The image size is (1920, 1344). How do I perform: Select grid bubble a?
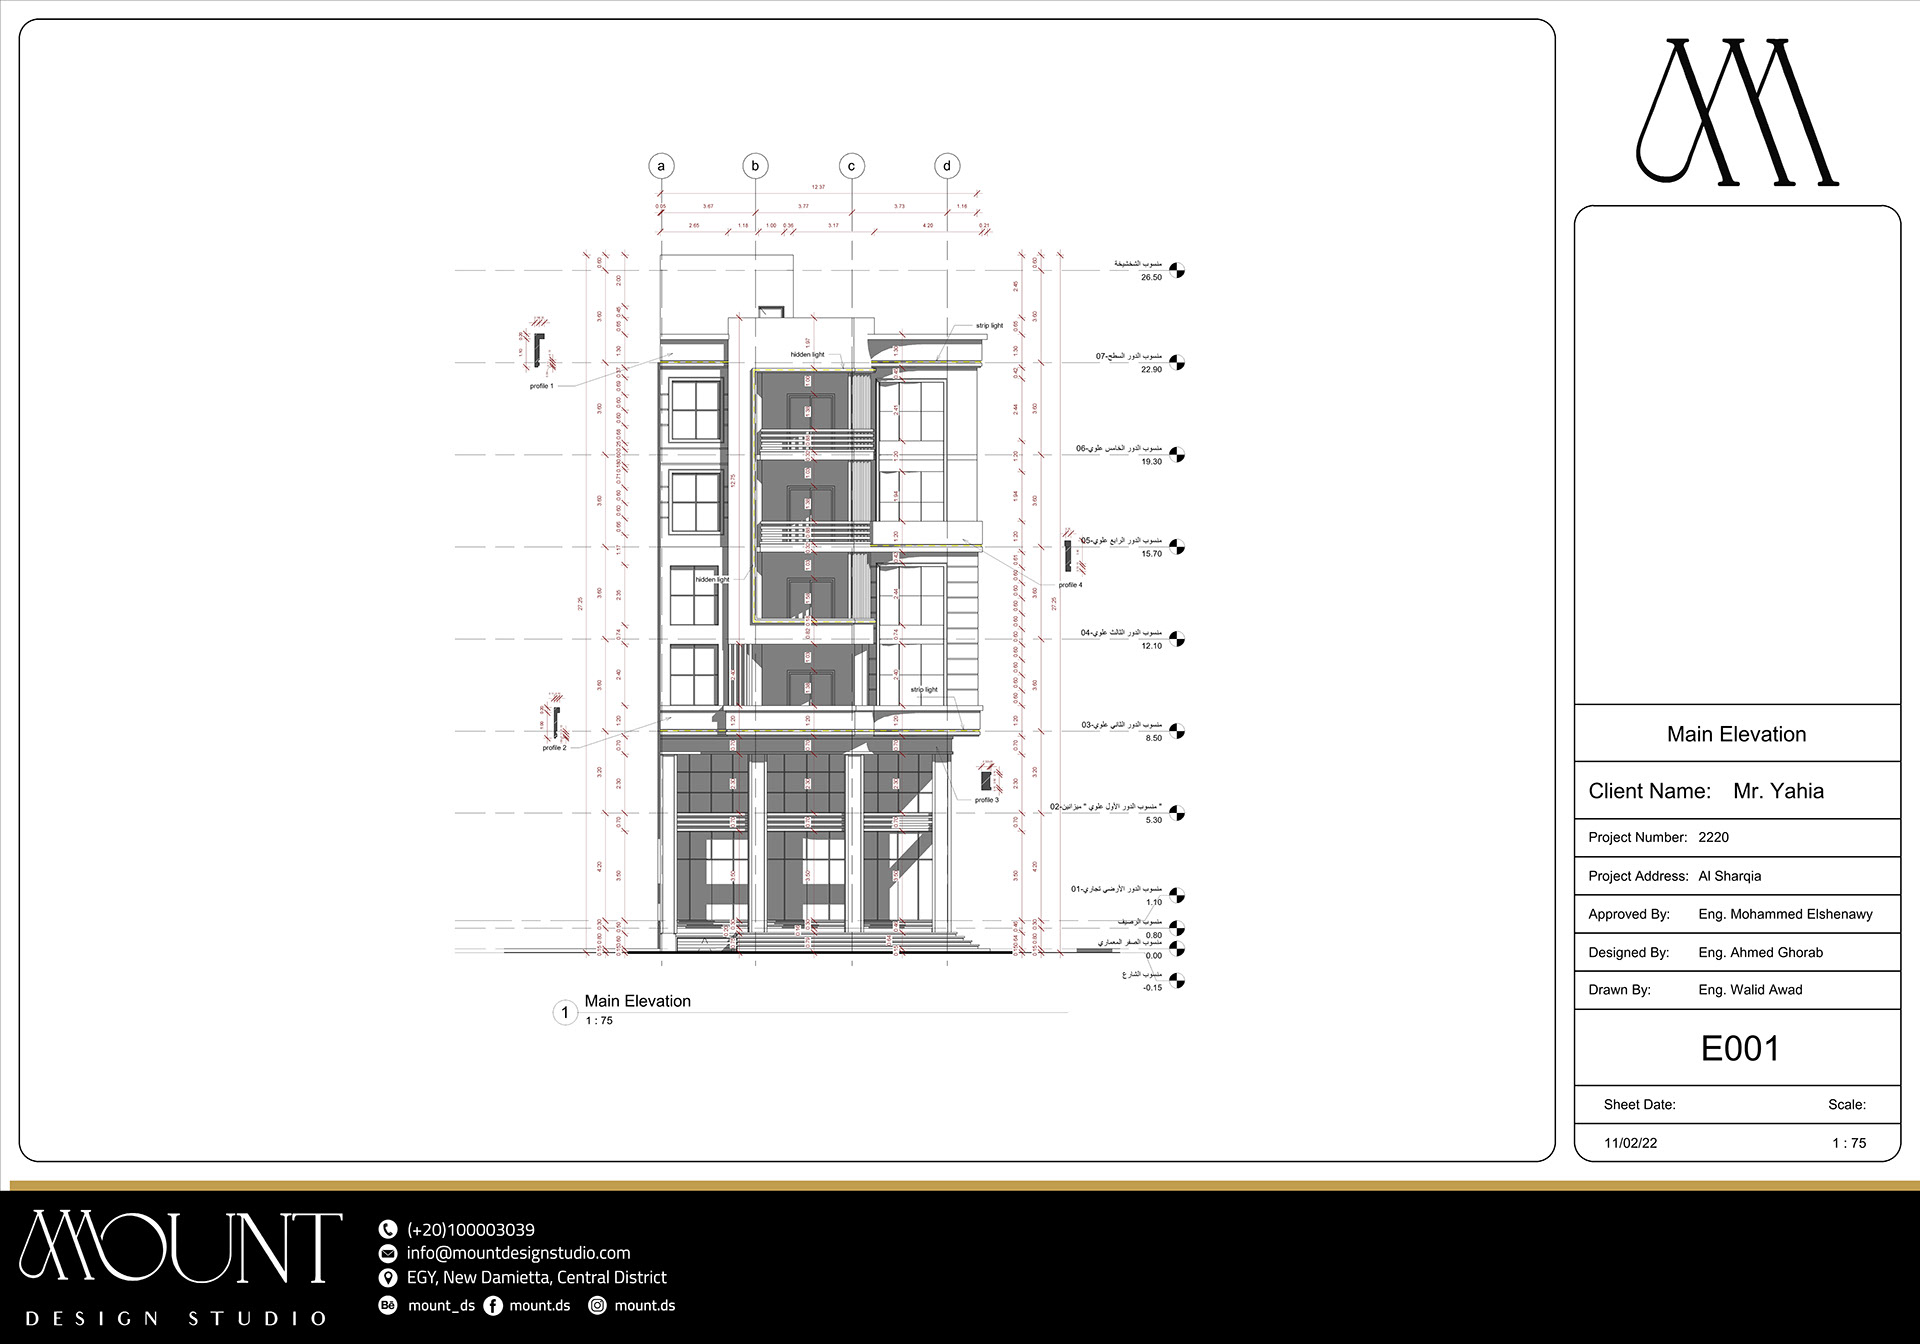pos(661,166)
